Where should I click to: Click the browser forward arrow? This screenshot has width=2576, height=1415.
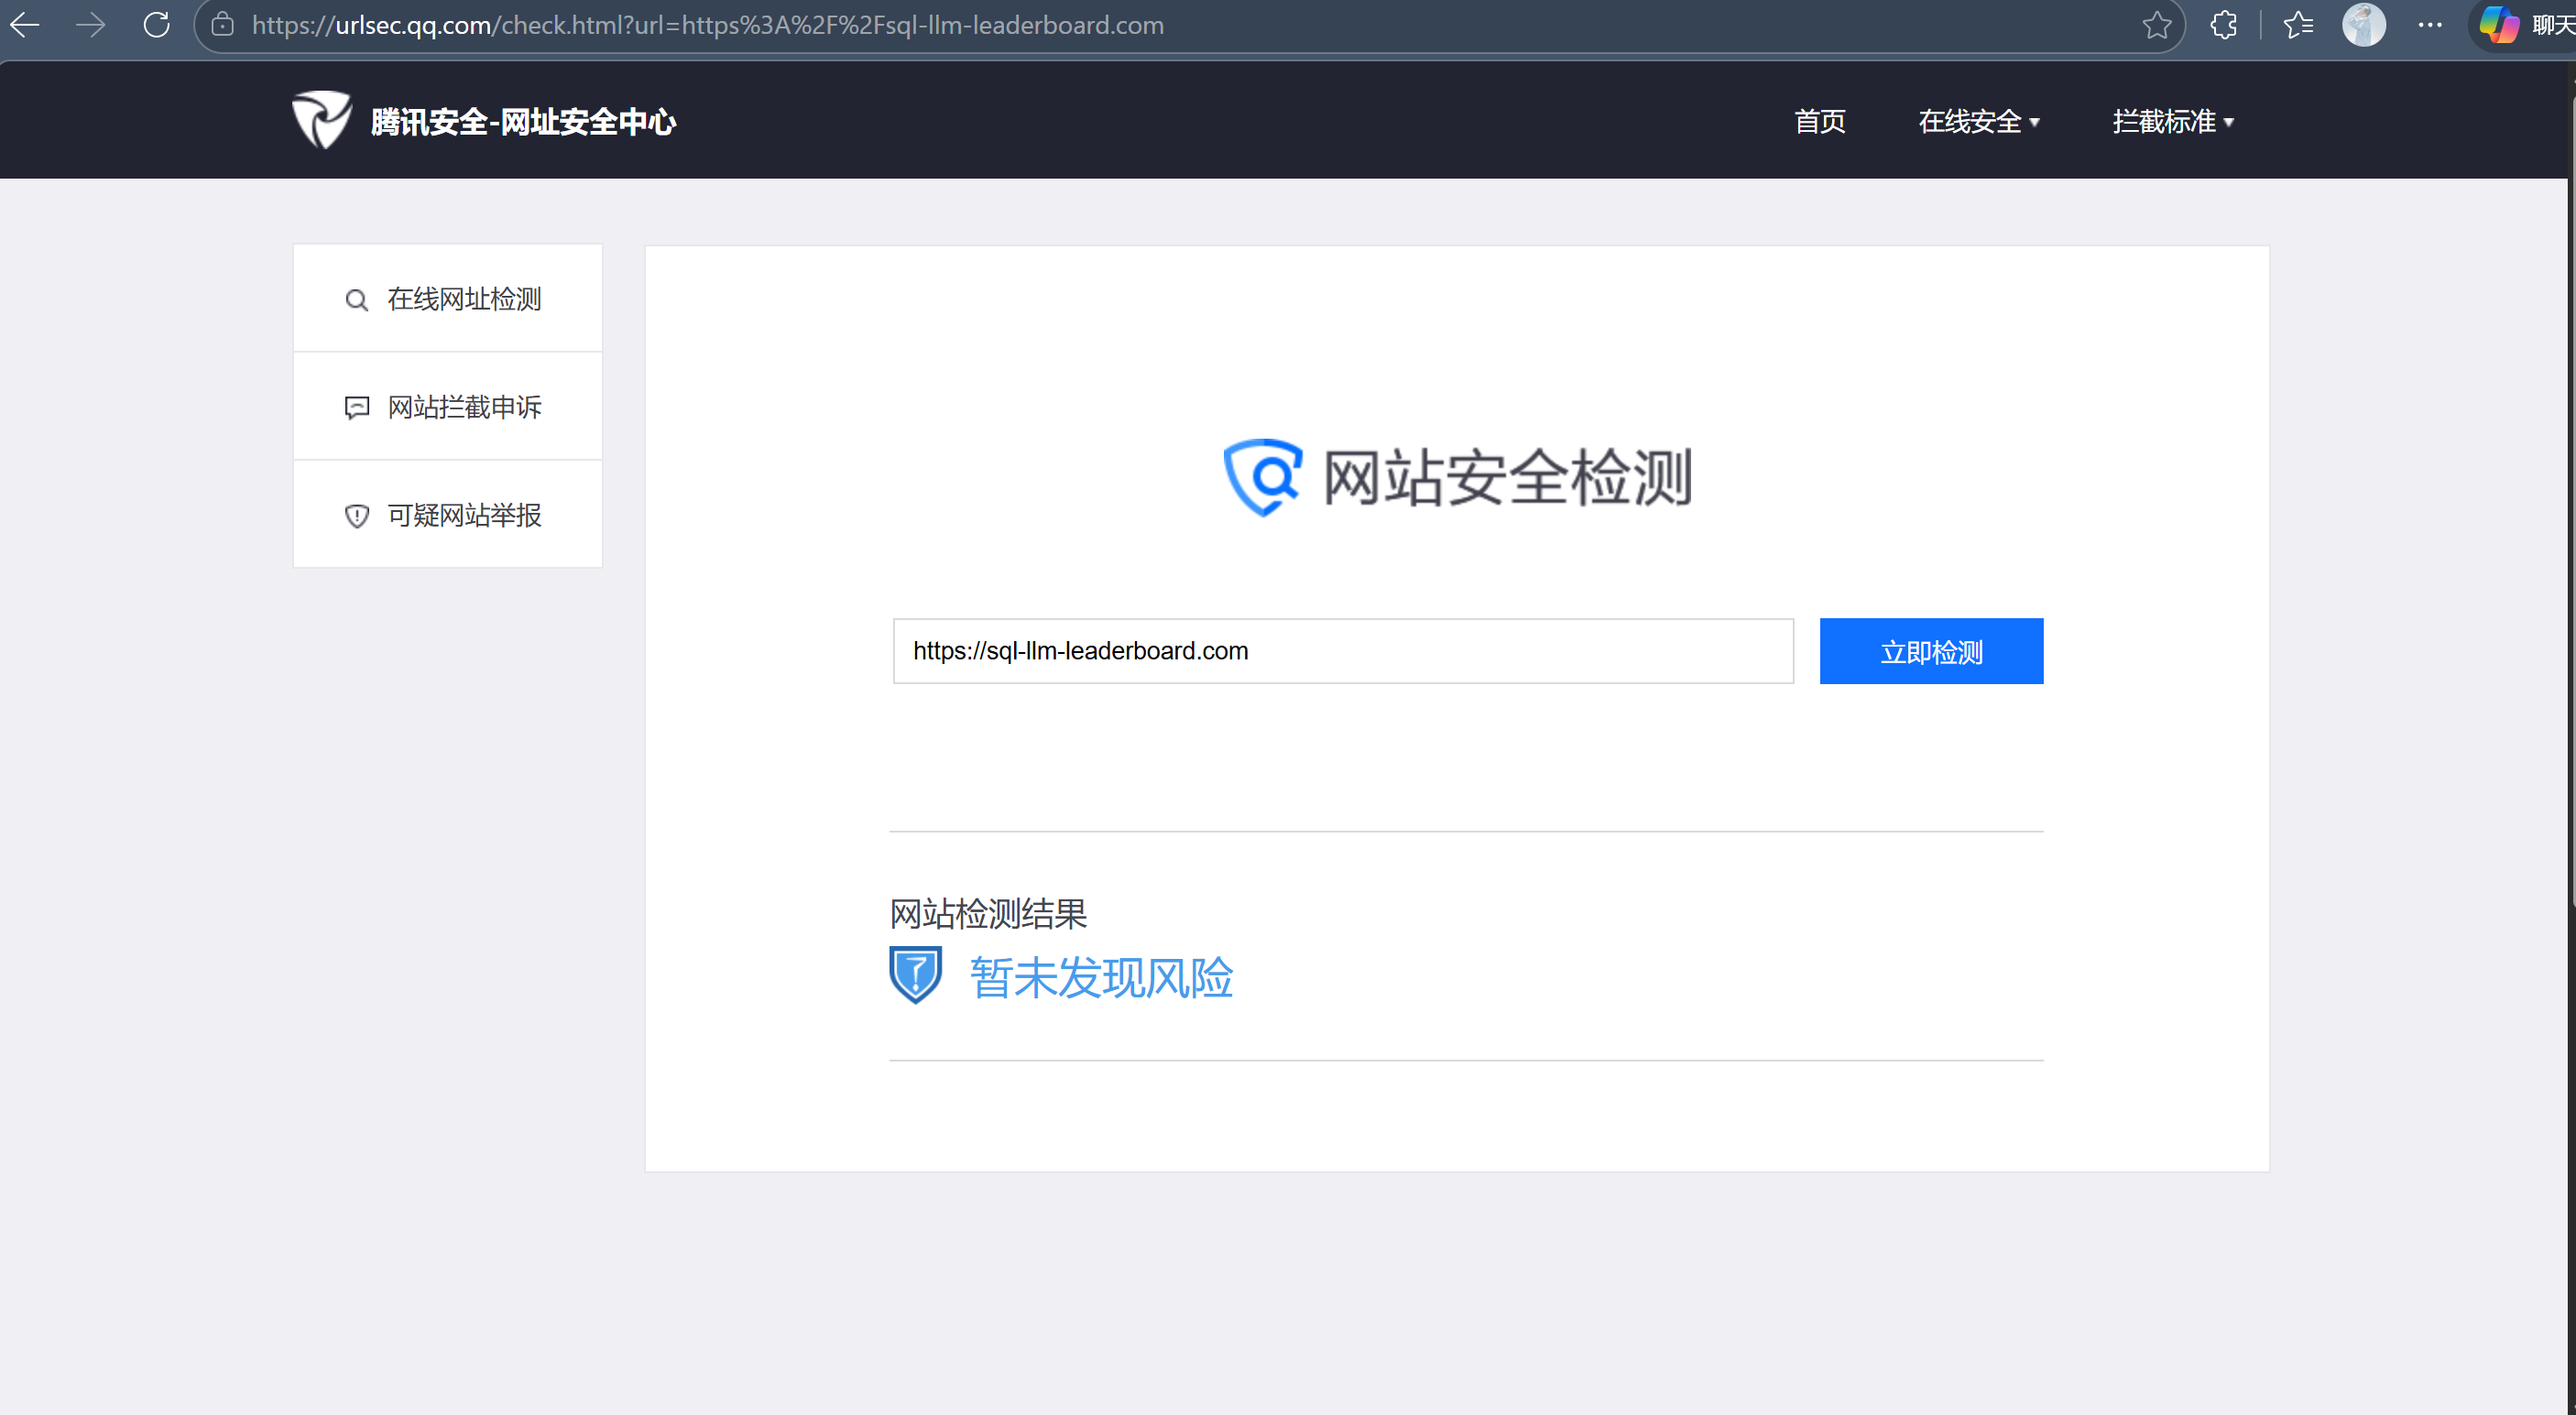click(x=91, y=25)
